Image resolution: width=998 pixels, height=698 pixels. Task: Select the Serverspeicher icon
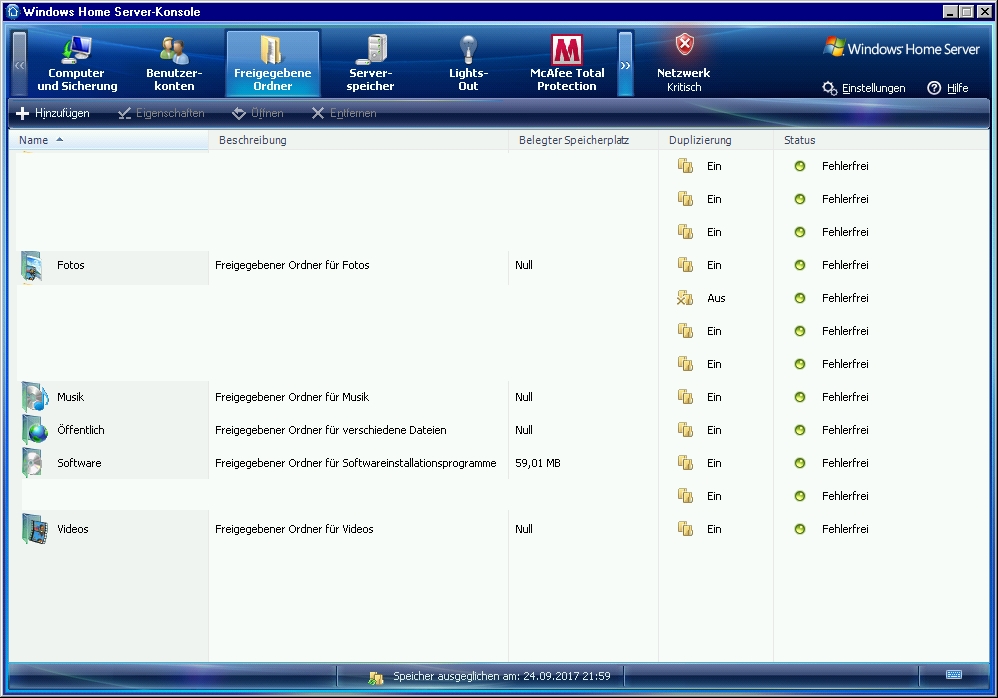pos(371,49)
